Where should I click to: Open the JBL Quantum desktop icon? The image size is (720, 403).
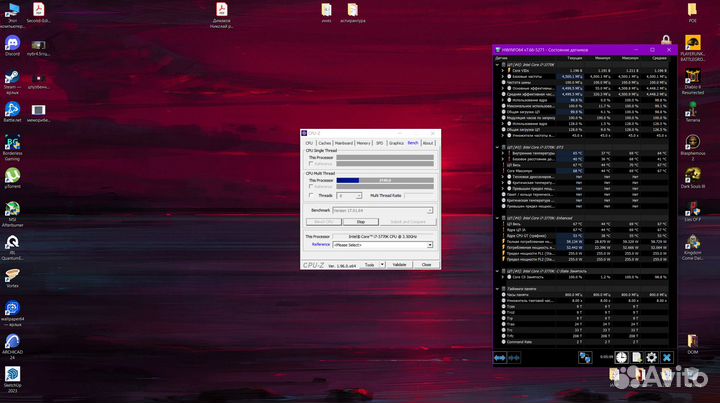(x=12, y=248)
